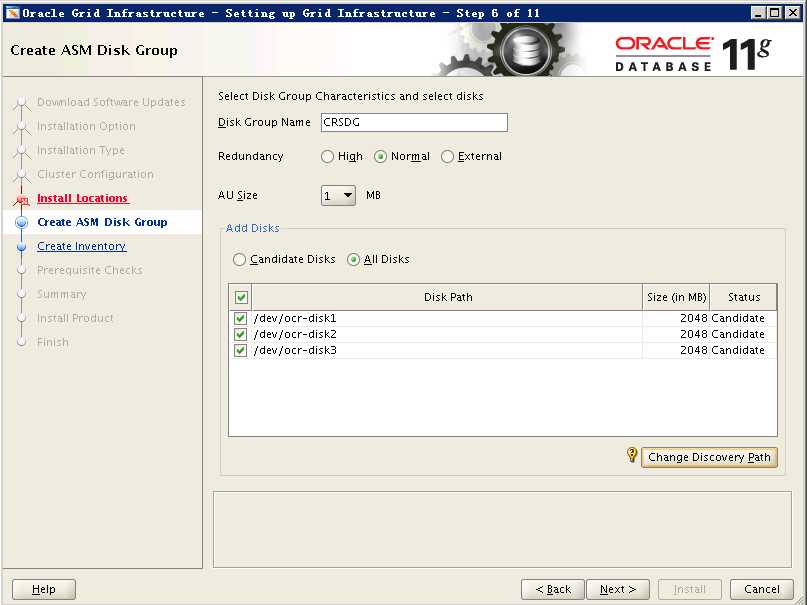The width and height of the screenshot is (807, 605).
Task: Click Installation Option step
Action: pyautogui.click(x=86, y=127)
